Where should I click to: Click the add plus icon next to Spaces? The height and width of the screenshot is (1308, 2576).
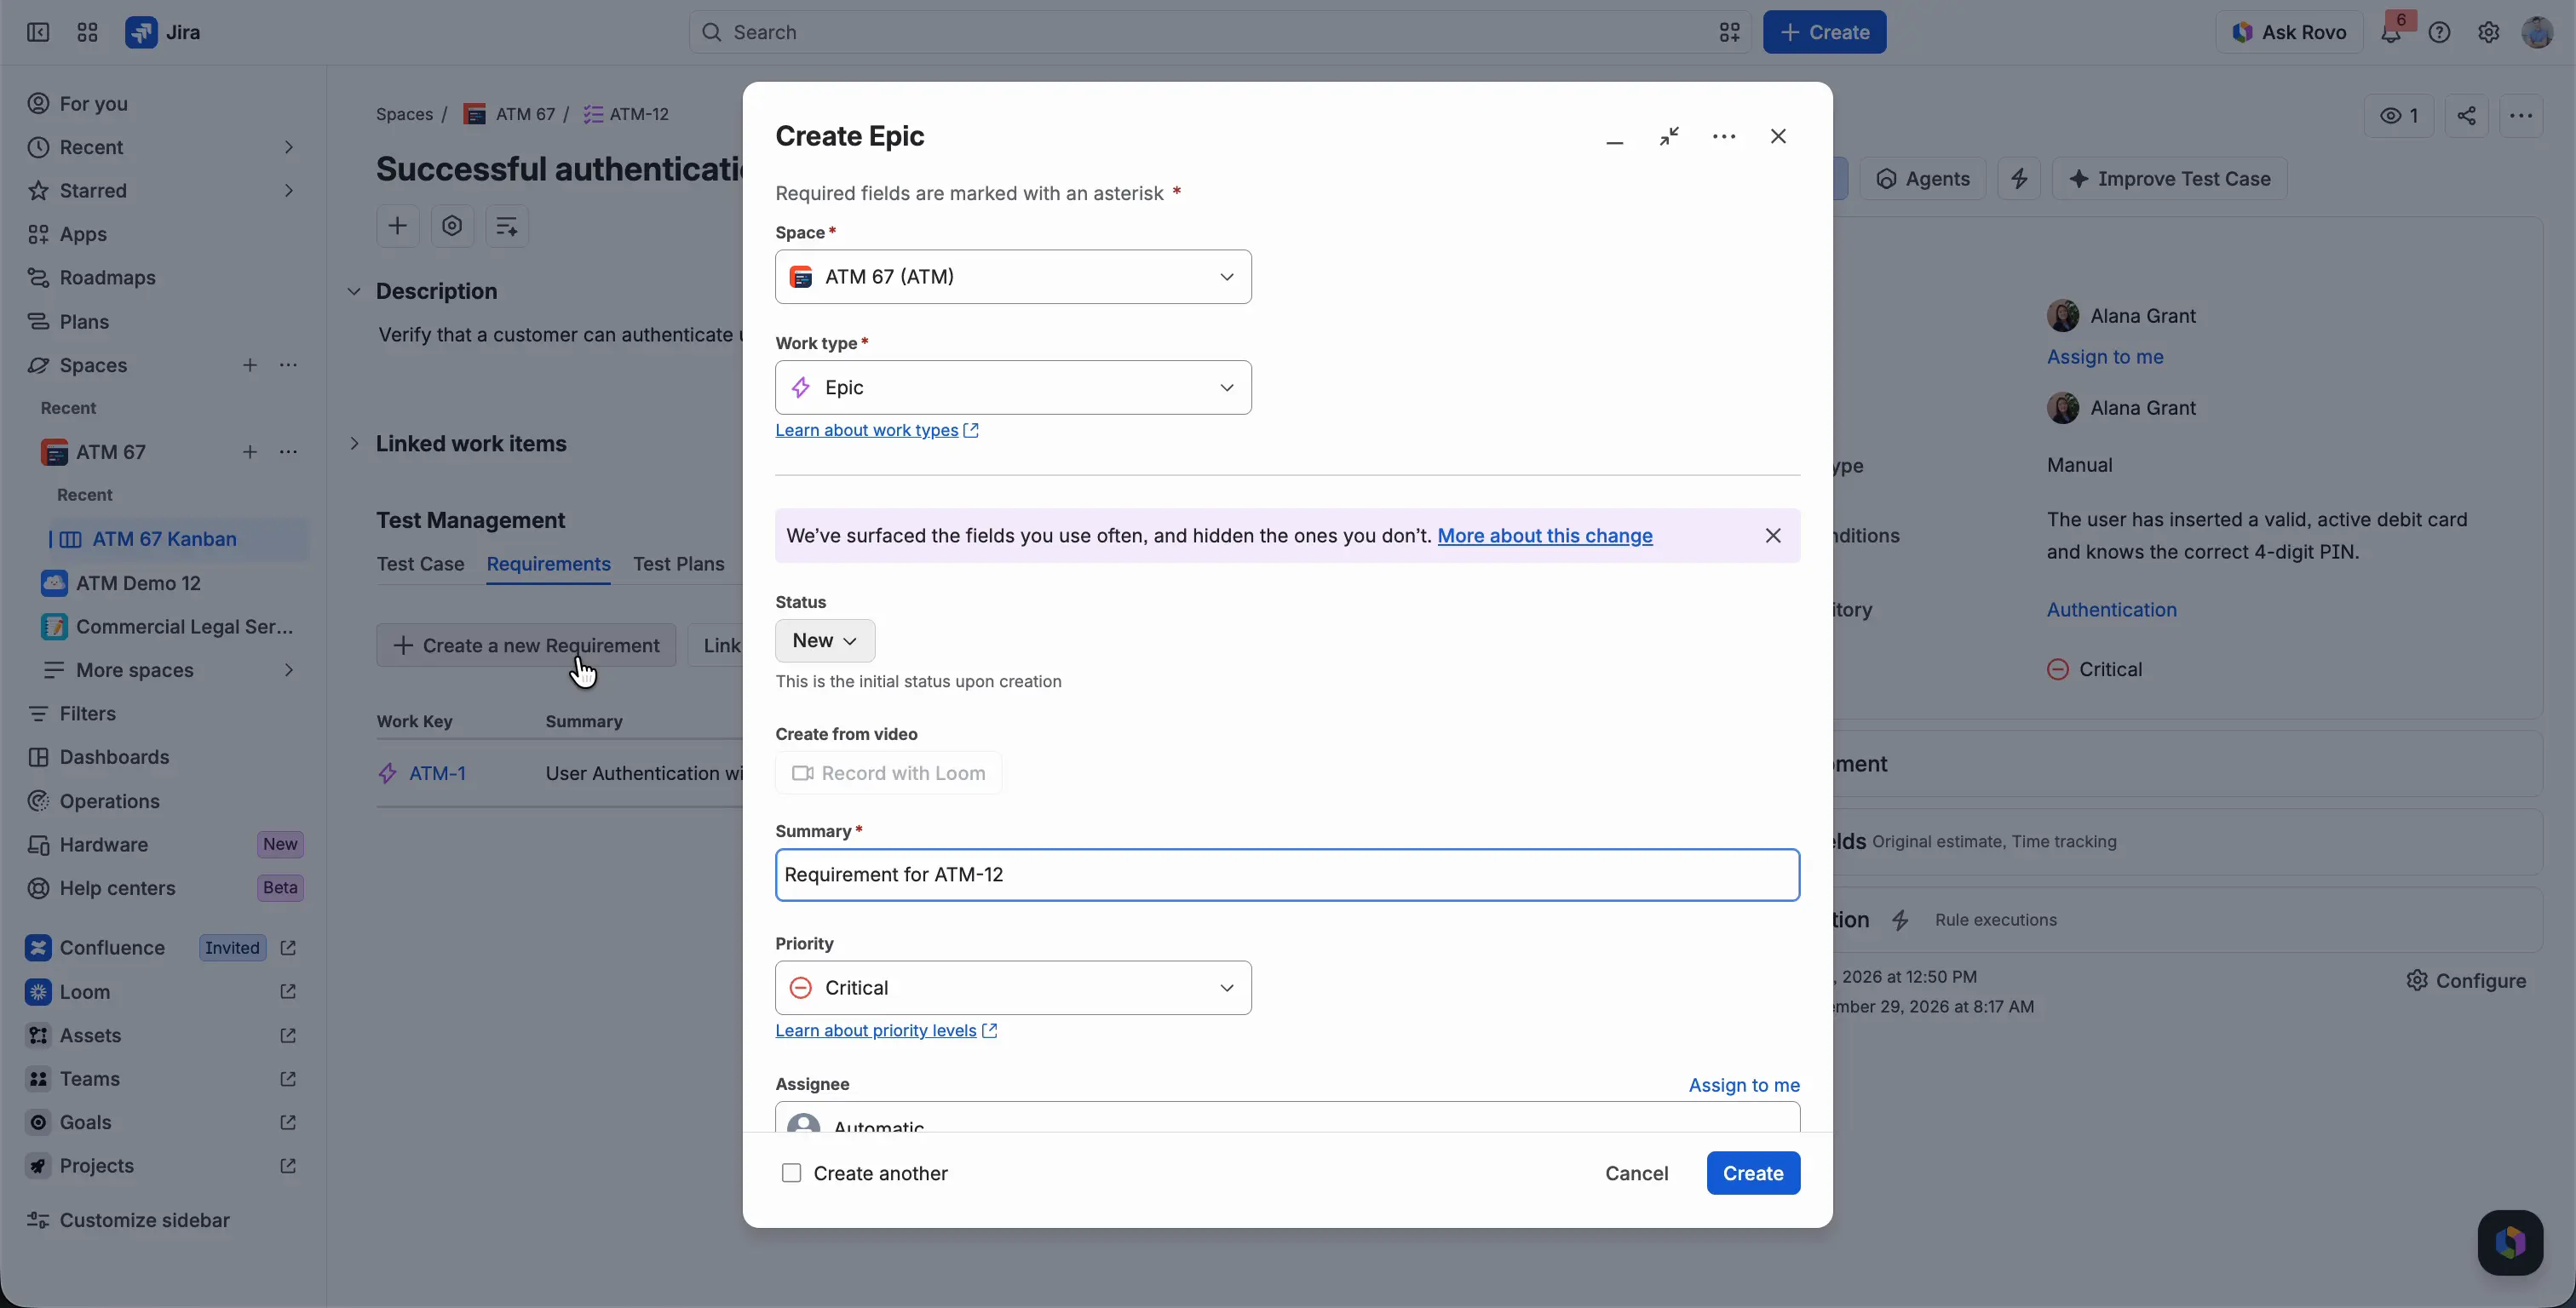(x=250, y=366)
